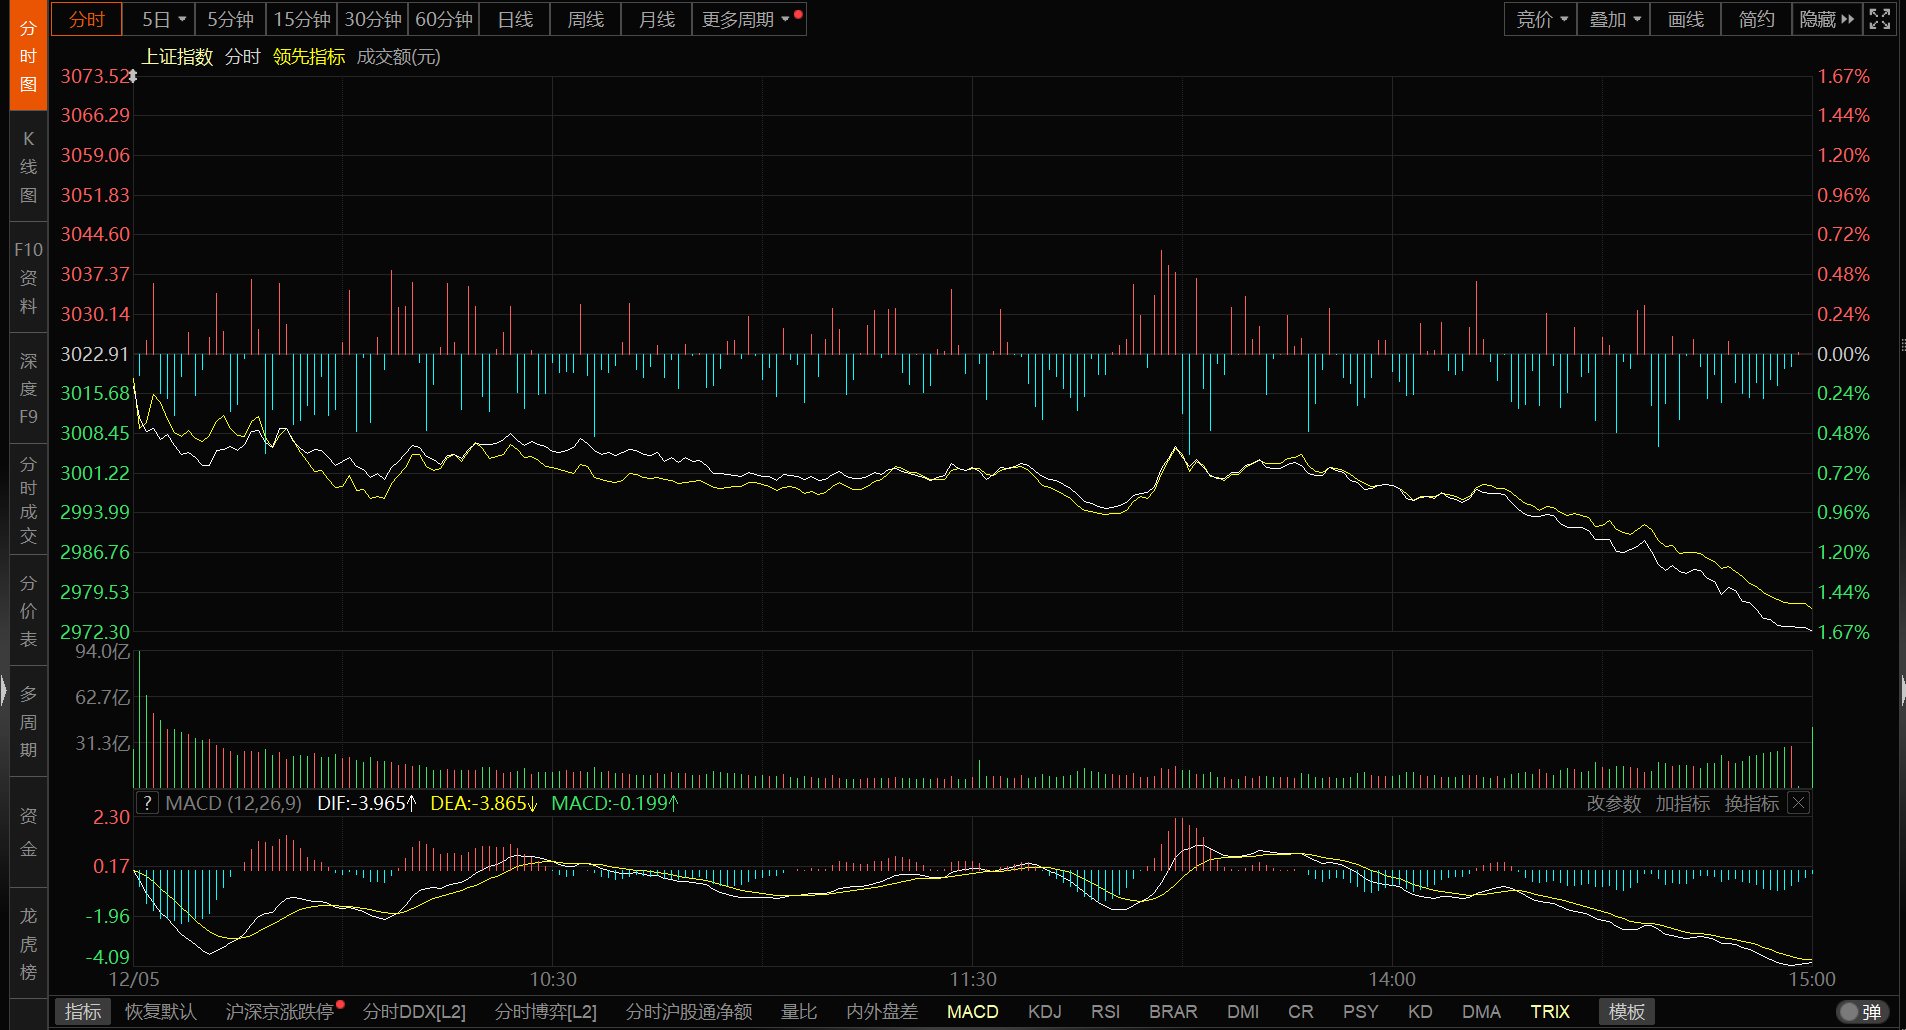Click 成交额(元) label in chart header
1906x1030 pixels.
point(398,57)
